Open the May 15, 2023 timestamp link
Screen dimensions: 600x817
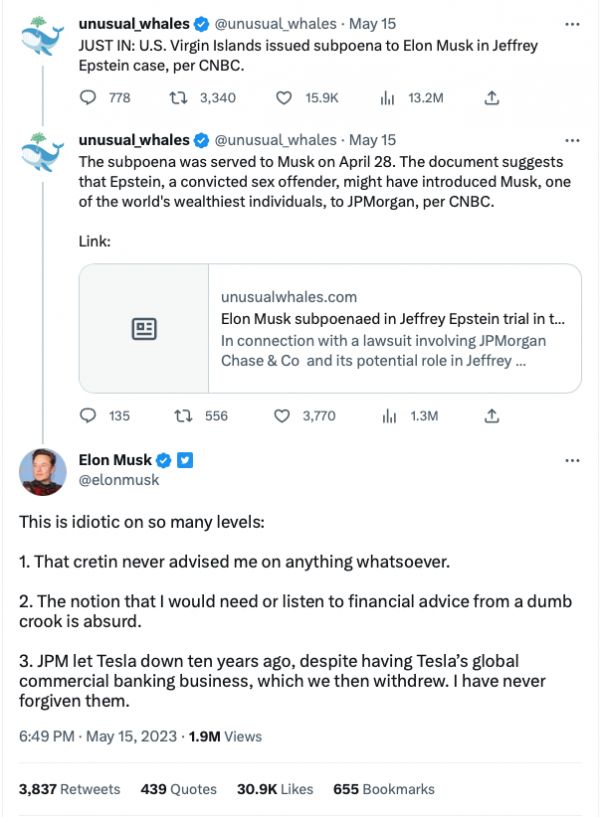(x=135, y=736)
